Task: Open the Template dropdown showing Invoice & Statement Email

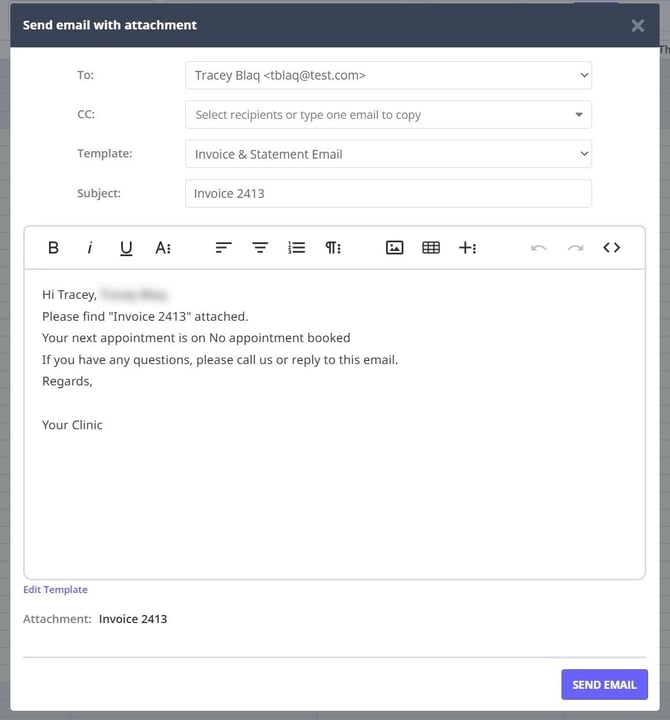Action: click(x=388, y=154)
